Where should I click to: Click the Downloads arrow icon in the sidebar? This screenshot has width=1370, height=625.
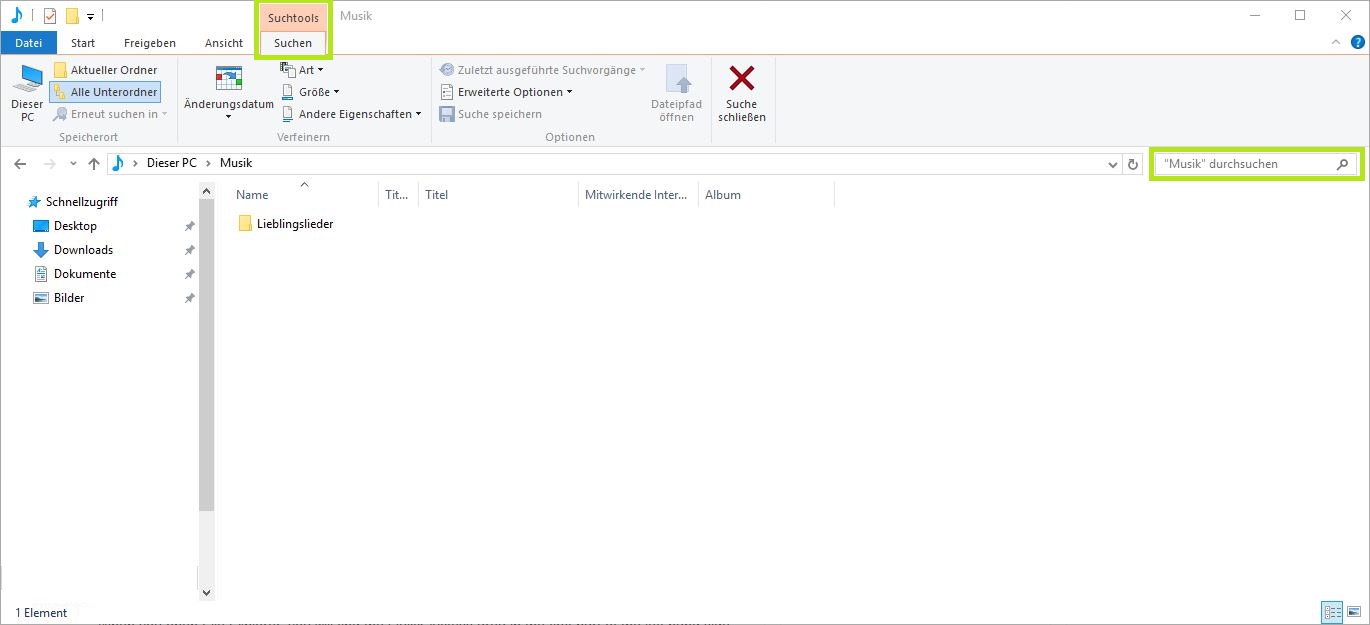(x=41, y=250)
